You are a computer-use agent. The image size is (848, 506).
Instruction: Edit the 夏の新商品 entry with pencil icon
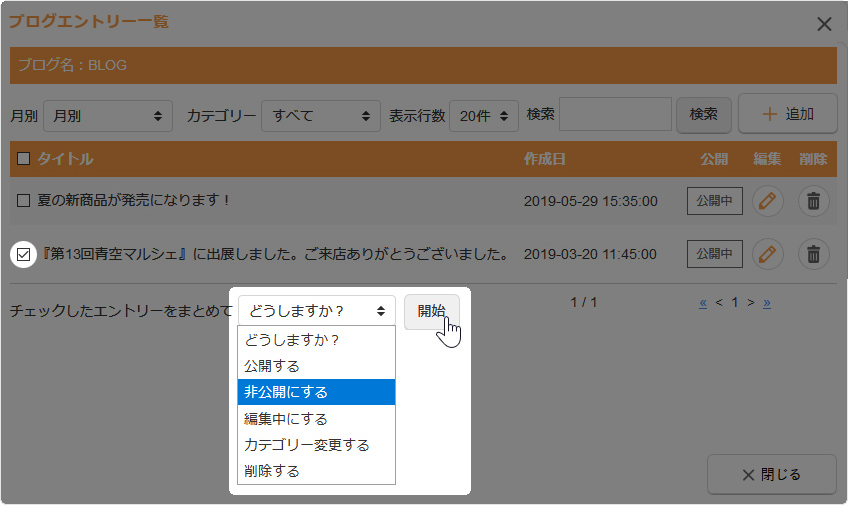coord(767,201)
